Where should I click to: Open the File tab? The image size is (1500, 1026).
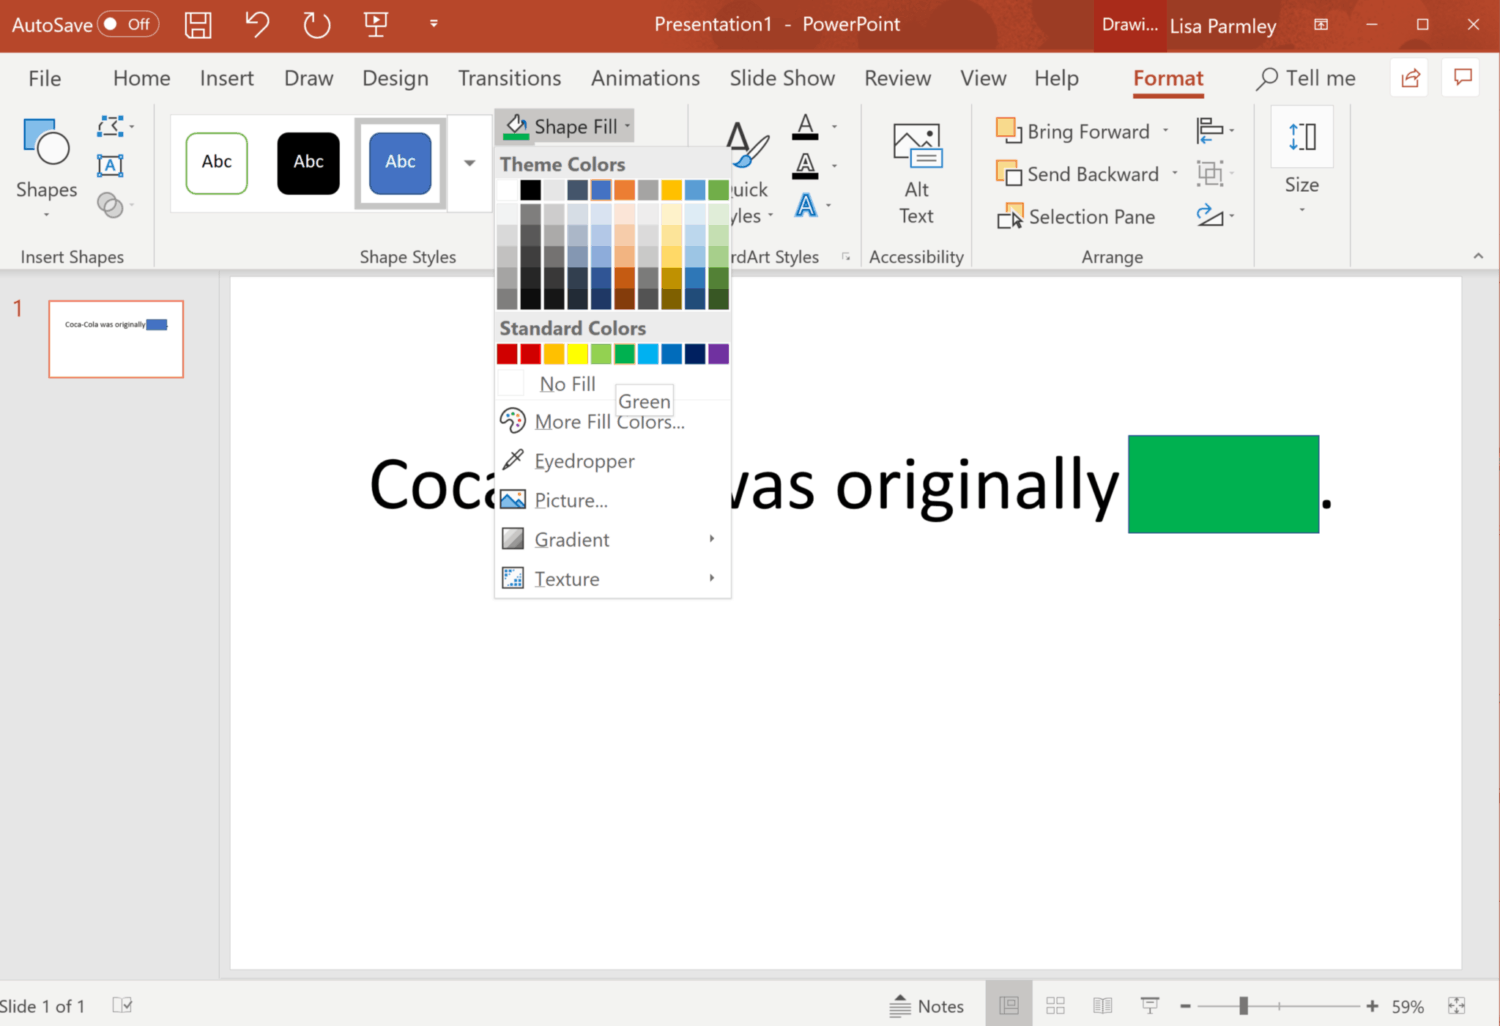point(45,78)
